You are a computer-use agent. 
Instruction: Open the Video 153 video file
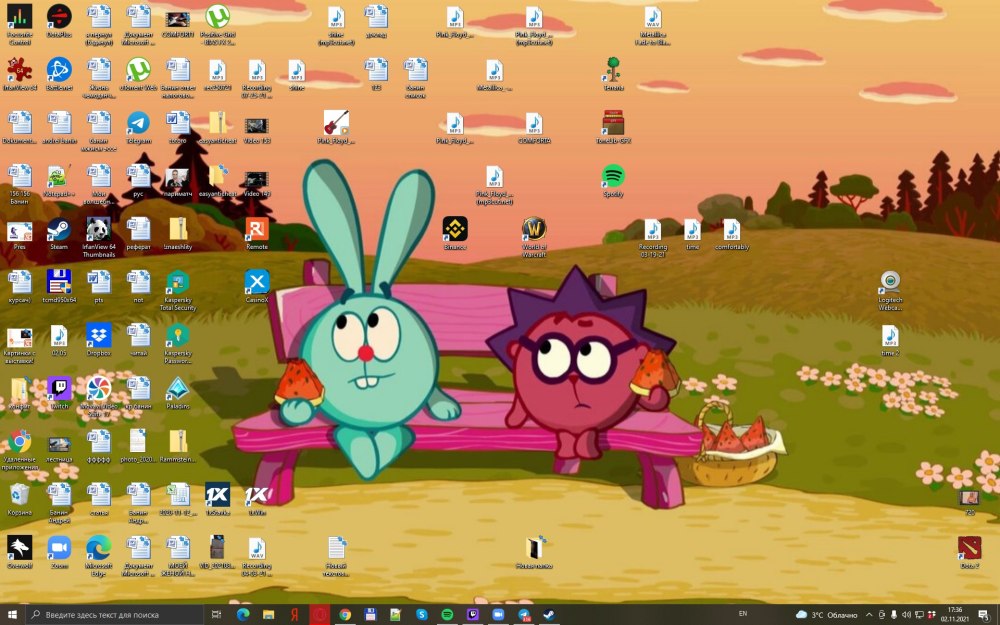[x=257, y=128]
